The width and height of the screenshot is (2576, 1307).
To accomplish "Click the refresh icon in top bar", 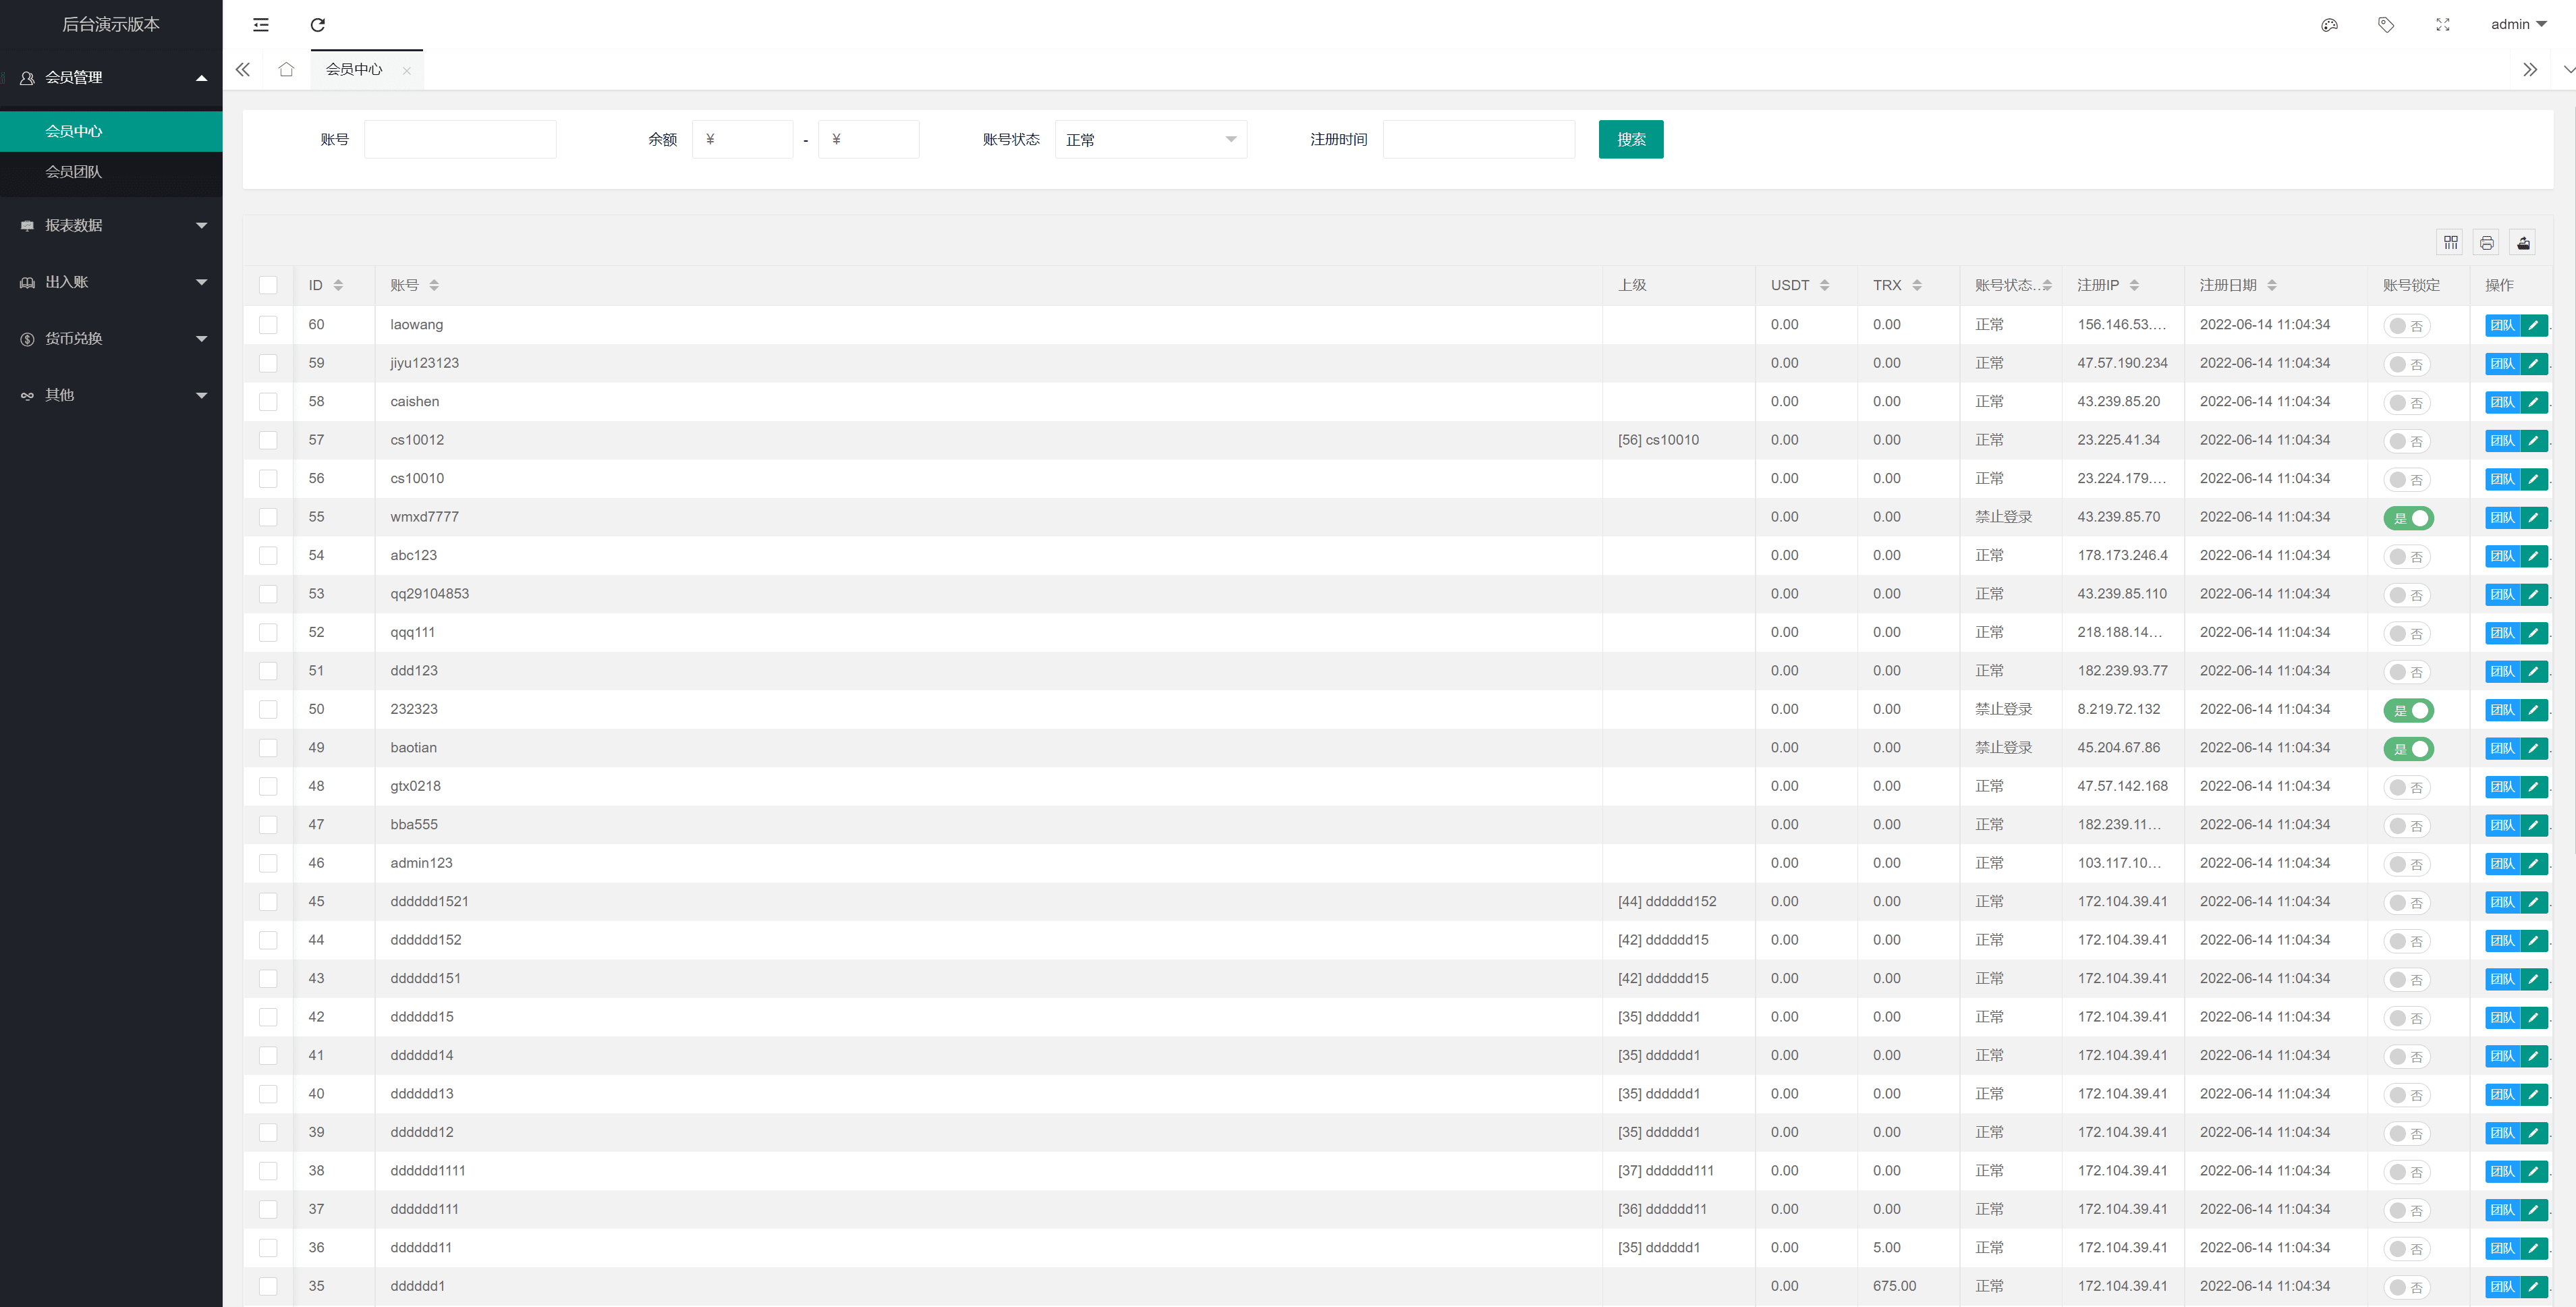I will click(x=317, y=25).
